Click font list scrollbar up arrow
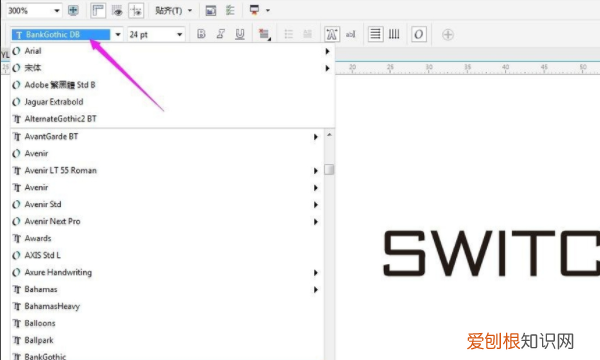 tap(329, 135)
